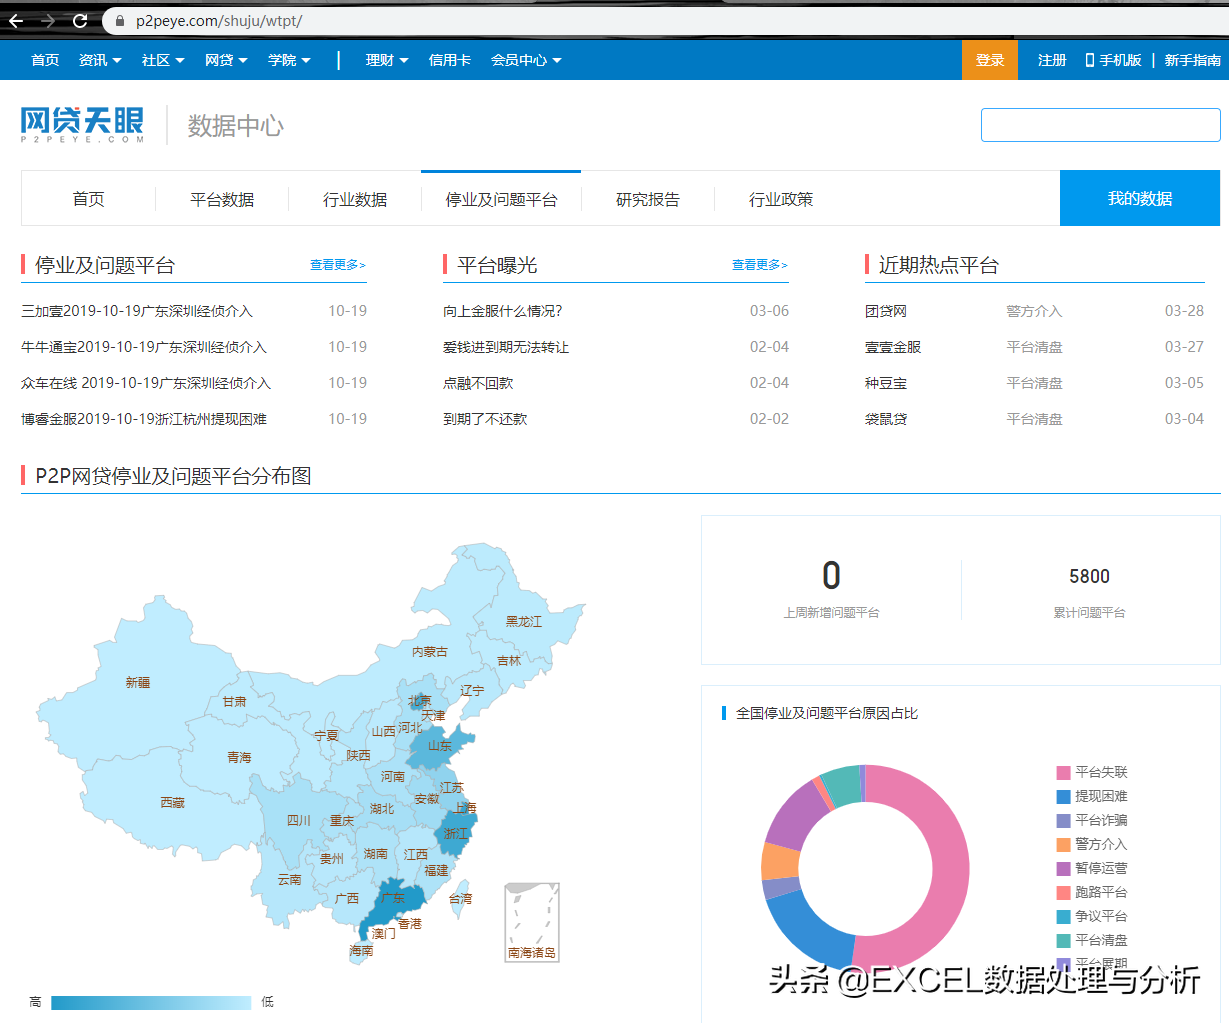Expand the 学院 dropdown menu
This screenshot has width=1229, height=1023.
[289, 60]
